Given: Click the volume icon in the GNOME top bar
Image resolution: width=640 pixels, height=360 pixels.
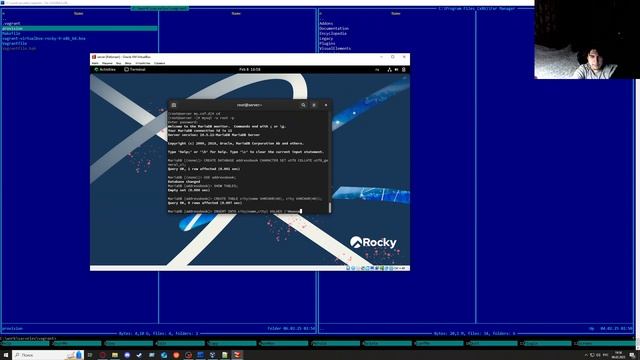Looking at the screenshot, I should pos(396,70).
